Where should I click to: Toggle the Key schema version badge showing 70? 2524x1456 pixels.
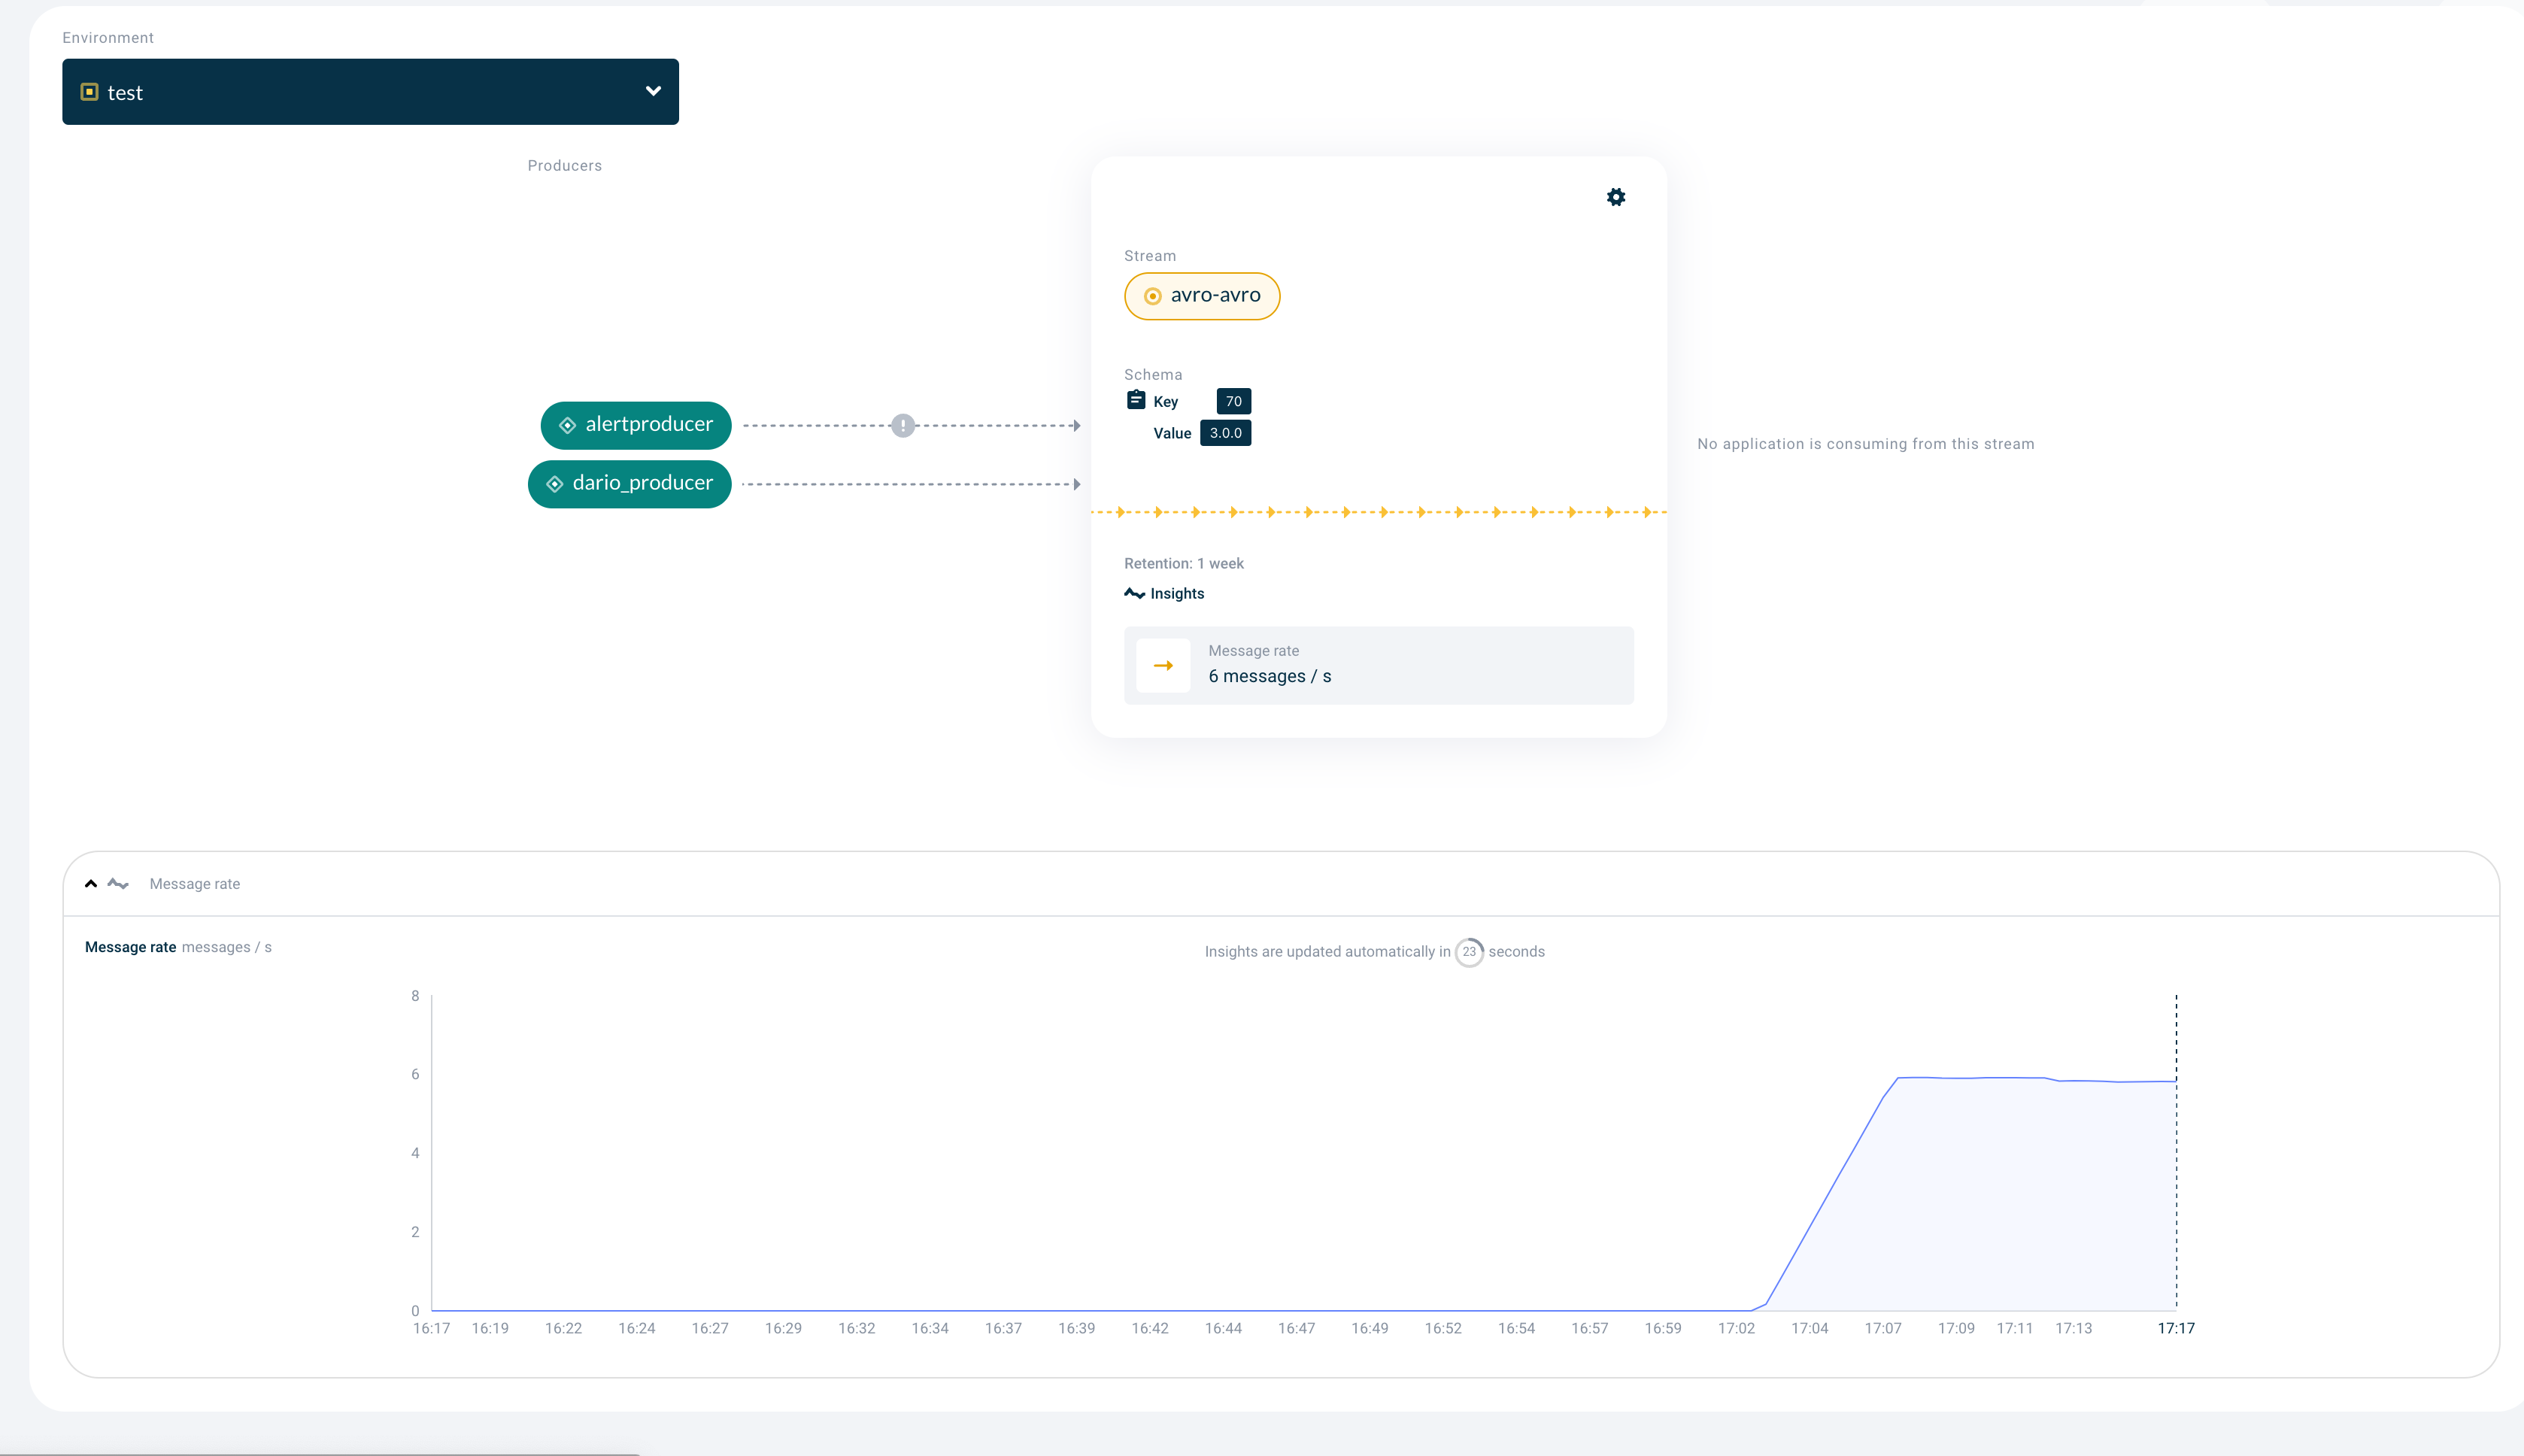pos(1233,401)
